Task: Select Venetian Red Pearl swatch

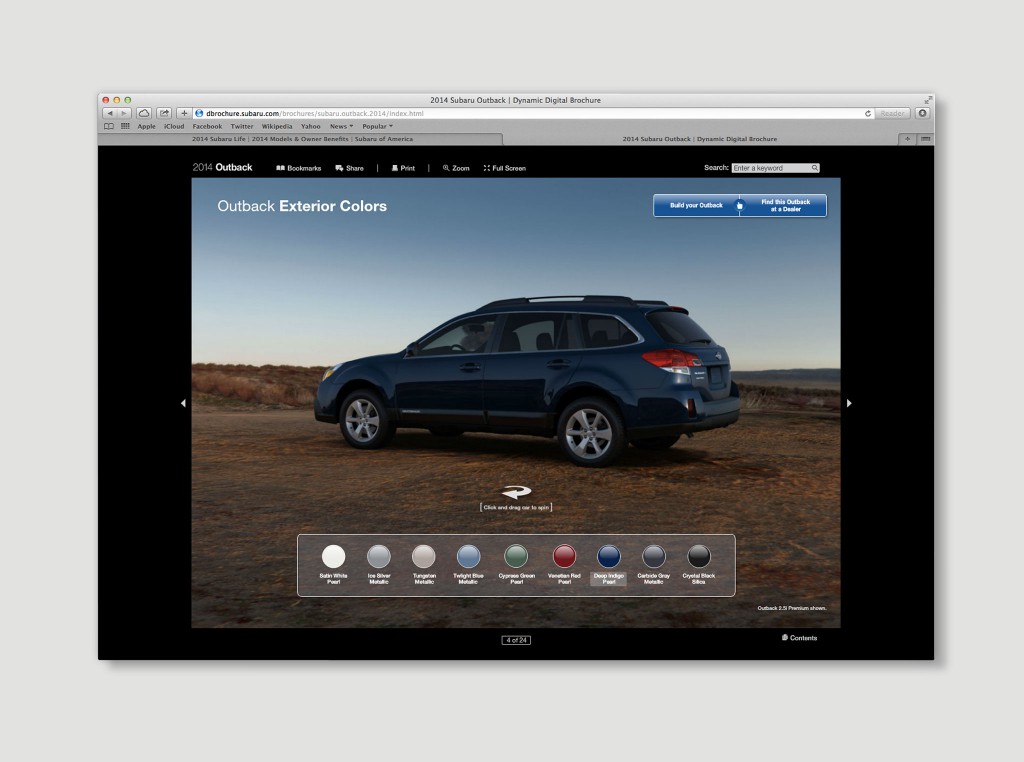Action: pyautogui.click(x=564, y=557)
